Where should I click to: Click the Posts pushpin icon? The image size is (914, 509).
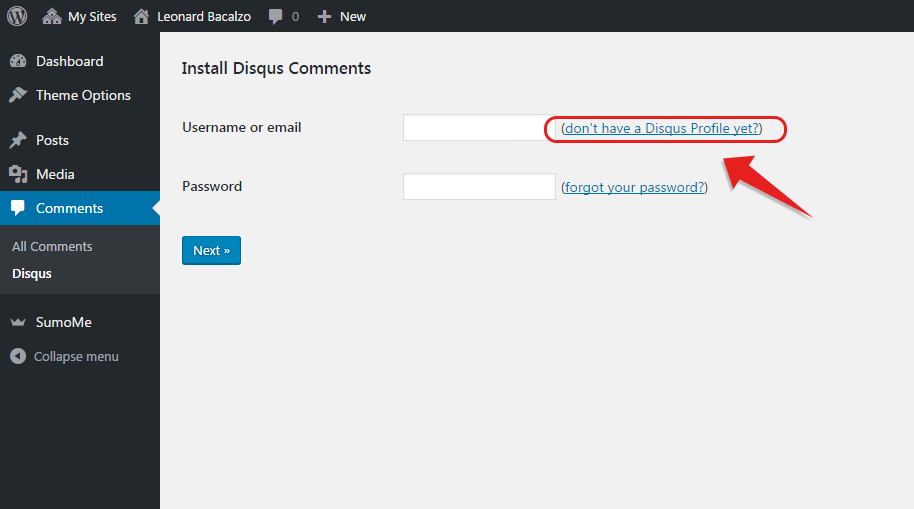point(18,140)
